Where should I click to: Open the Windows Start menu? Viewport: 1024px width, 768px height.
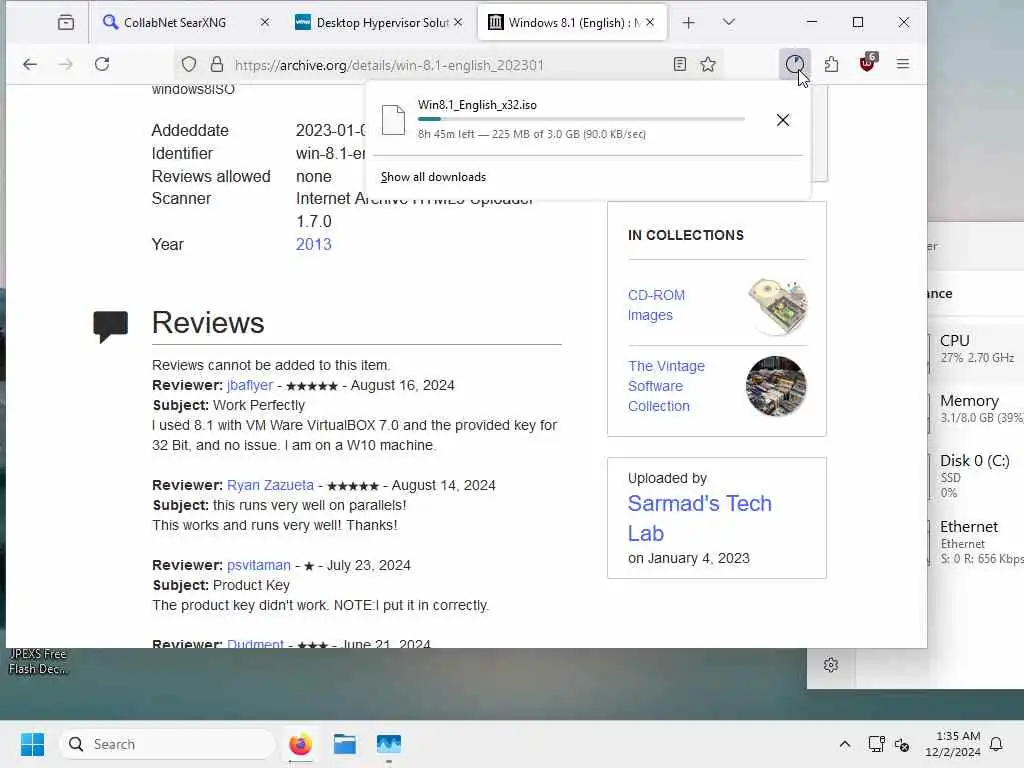coord(32,744)
